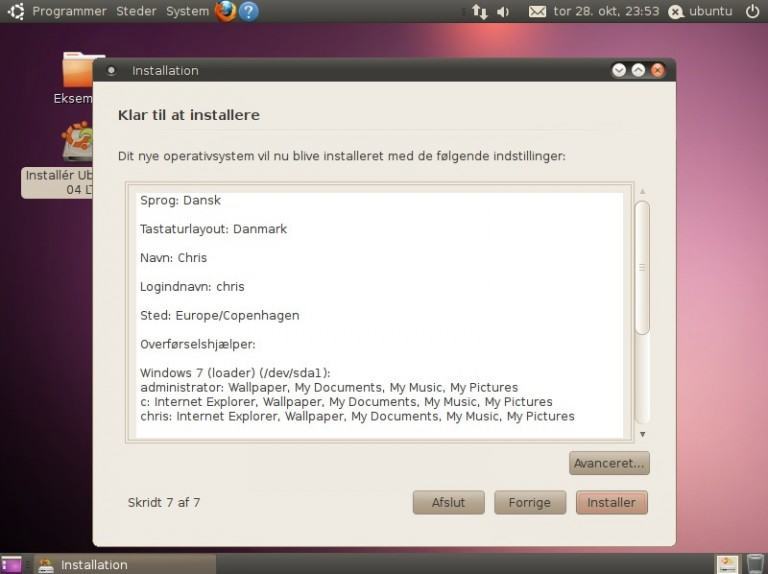Open the clock showing tor 28. okt, 23:53
Image resolution: width=768 pixels, height=574 pixels.
click(x=606, y=11)
